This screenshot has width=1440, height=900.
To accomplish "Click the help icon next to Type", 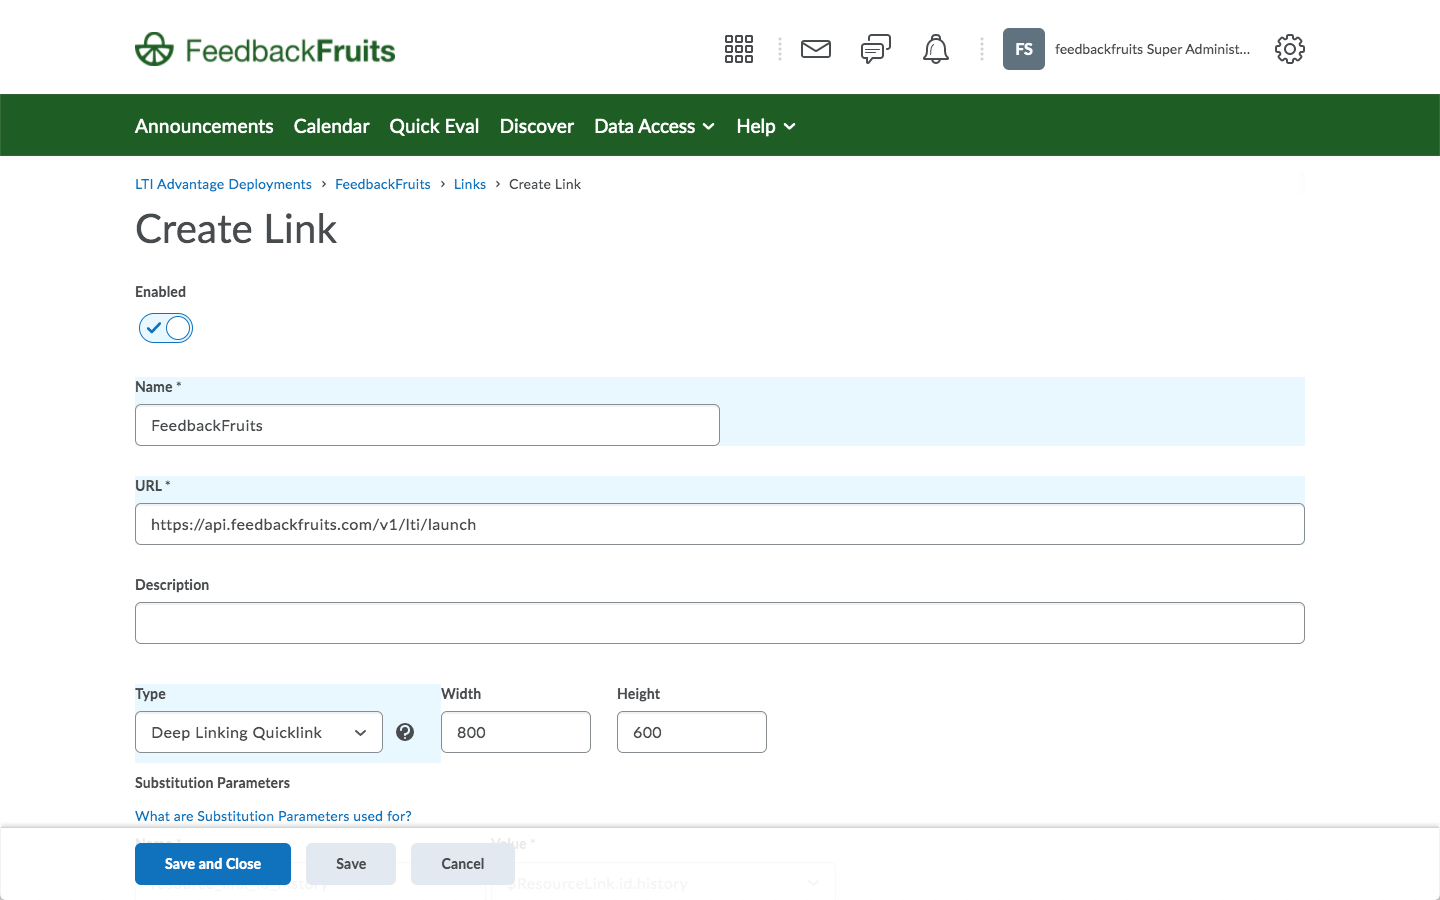I will tap(405, 732).
